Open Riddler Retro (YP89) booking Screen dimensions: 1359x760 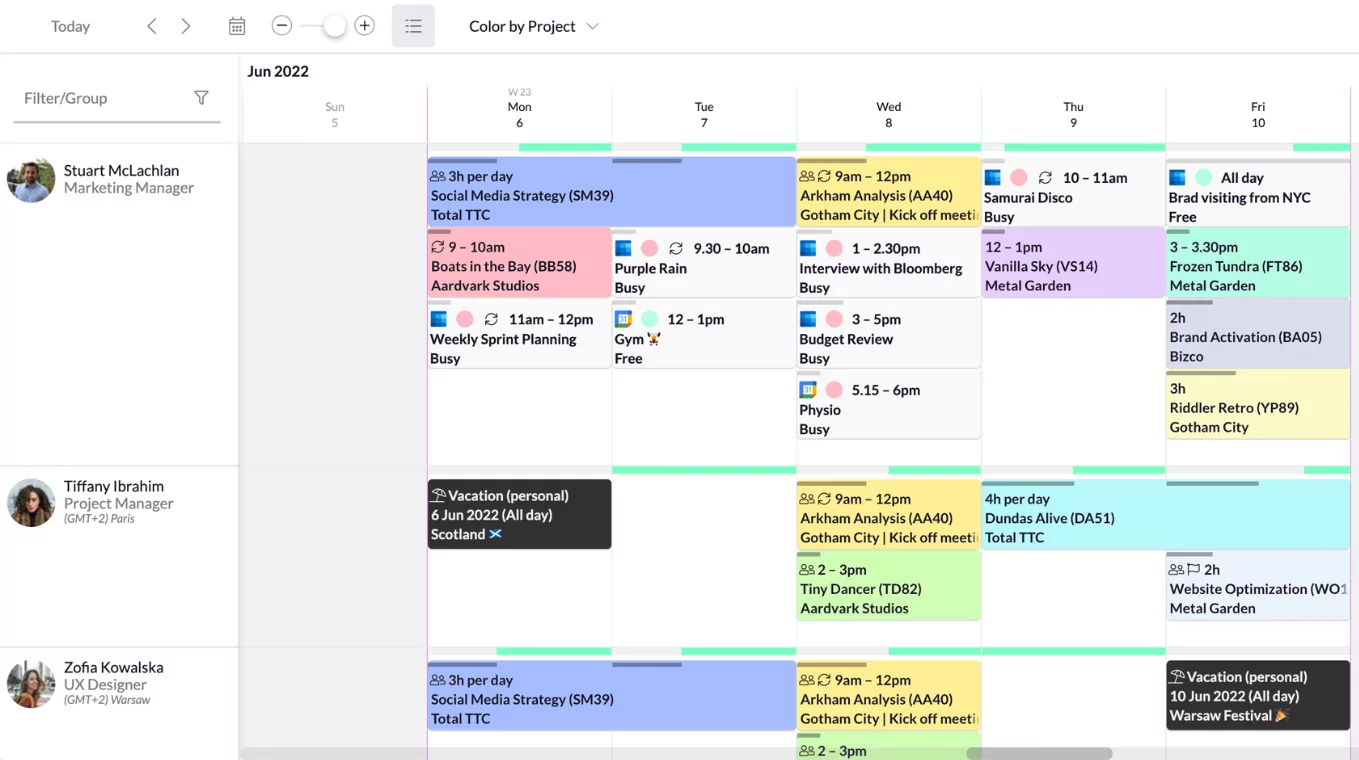point(1258,405)
